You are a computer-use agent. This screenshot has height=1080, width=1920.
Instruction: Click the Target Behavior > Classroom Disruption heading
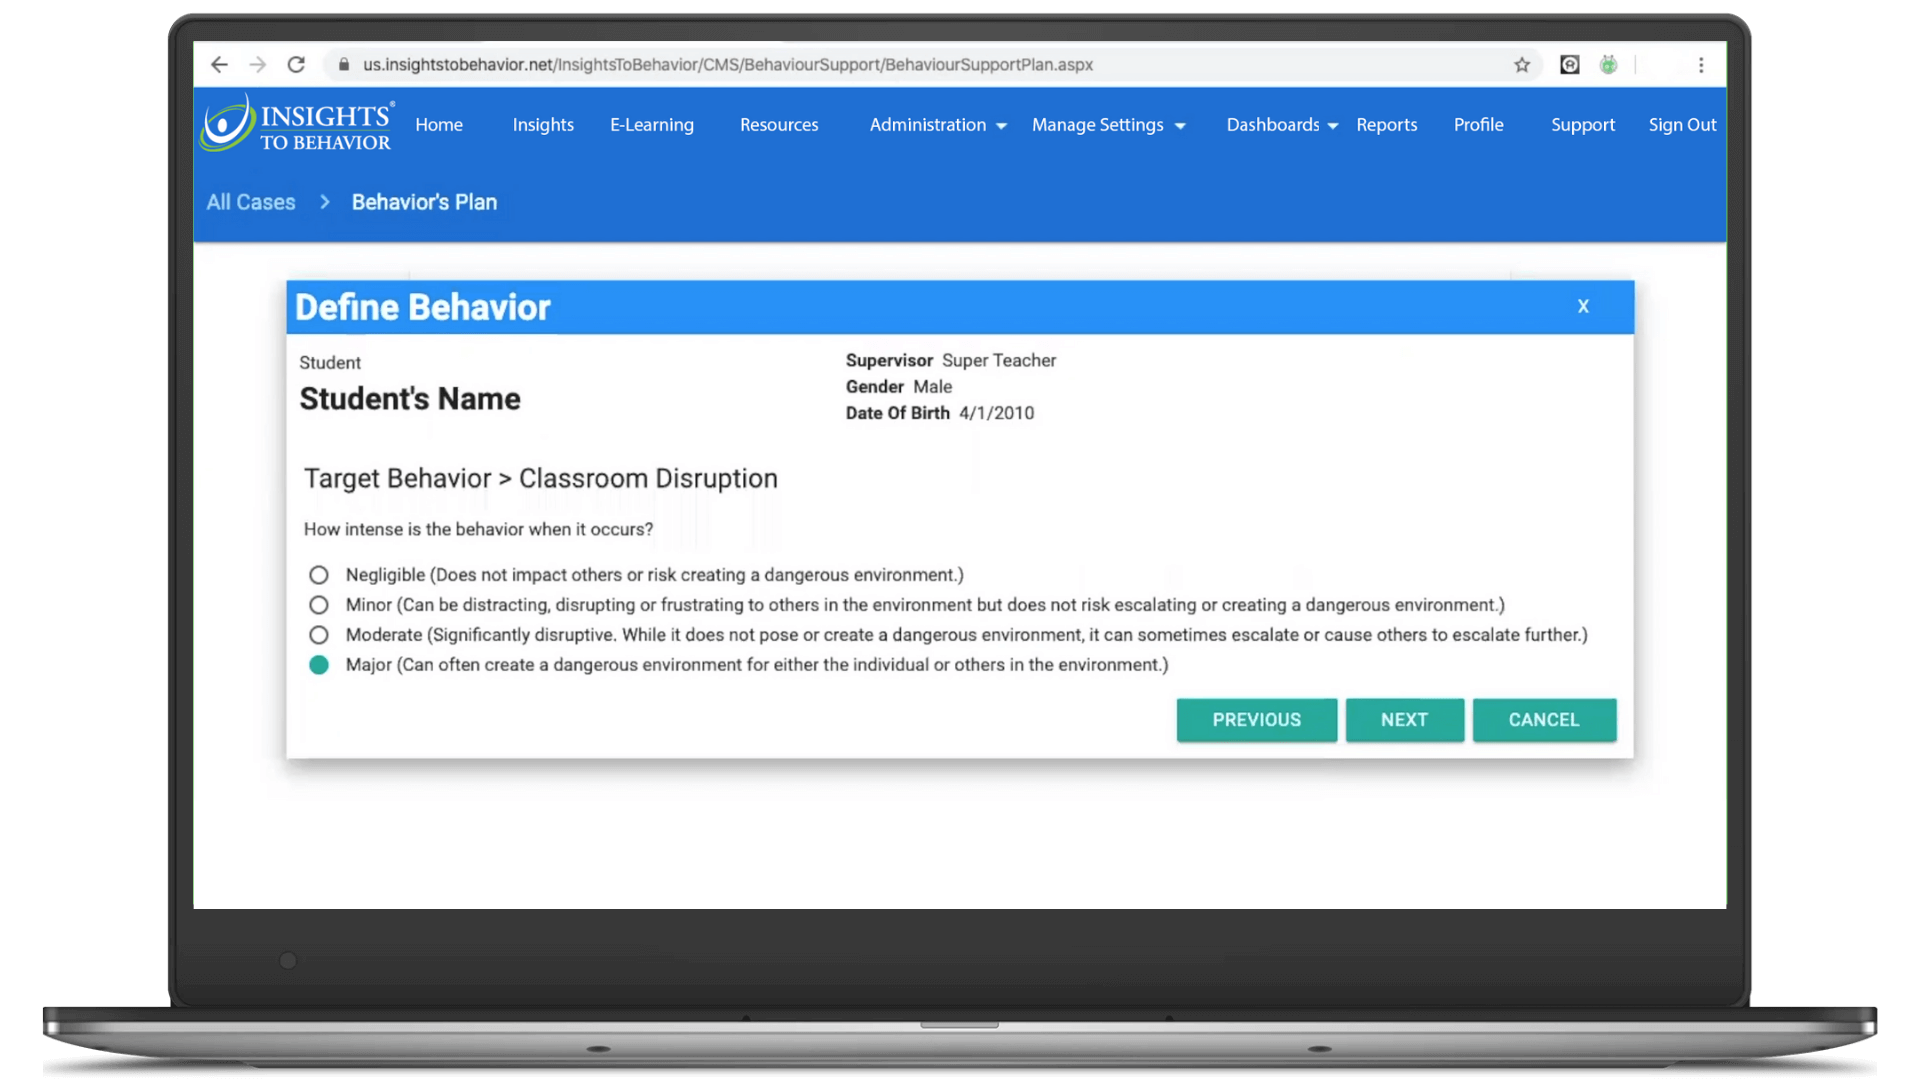(x=541, y=479)
